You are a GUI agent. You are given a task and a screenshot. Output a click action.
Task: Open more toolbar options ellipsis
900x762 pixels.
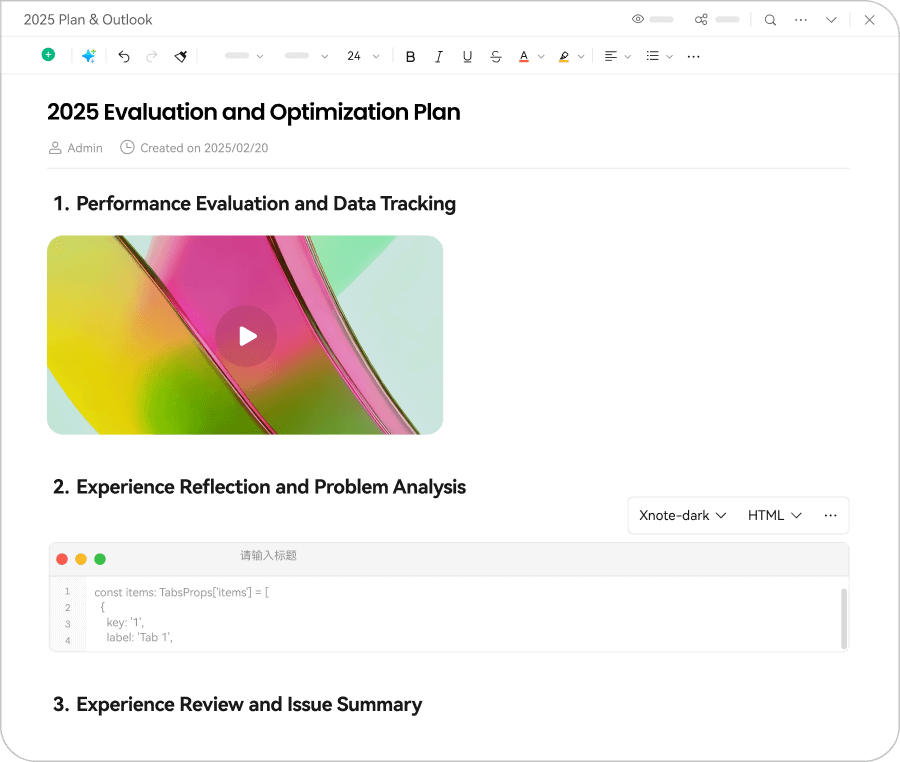click(693, 57)
